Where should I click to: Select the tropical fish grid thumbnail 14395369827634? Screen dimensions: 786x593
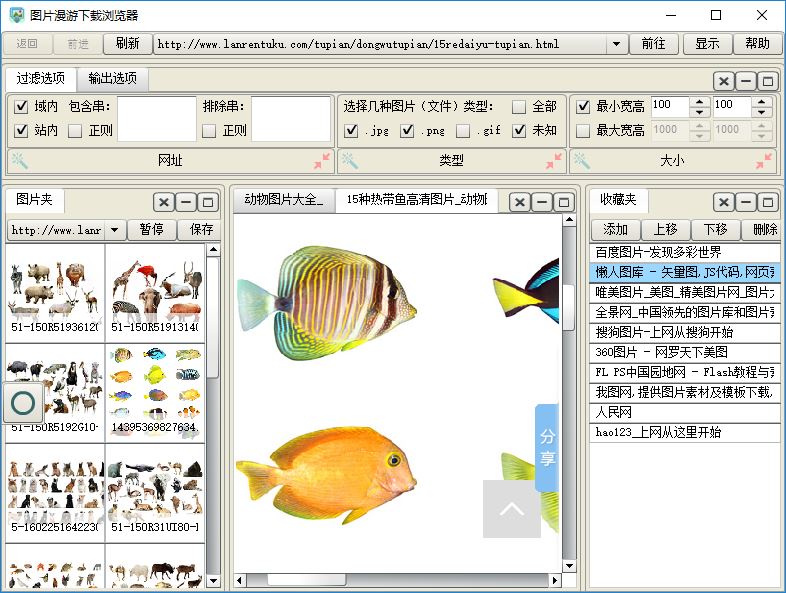[155, 393]
